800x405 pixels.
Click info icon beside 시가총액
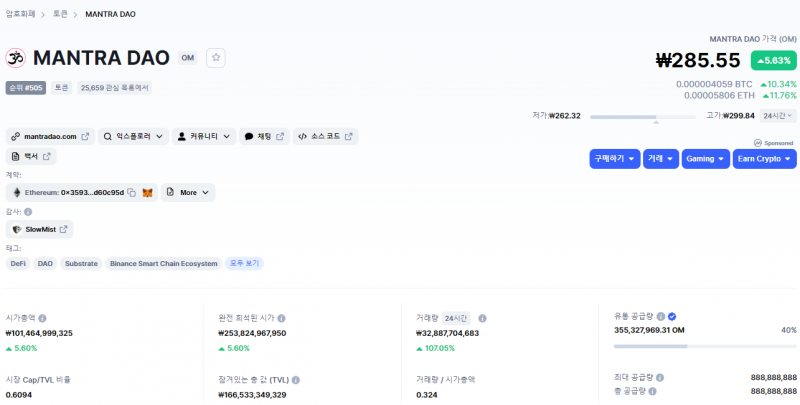(x=42, y=318)
